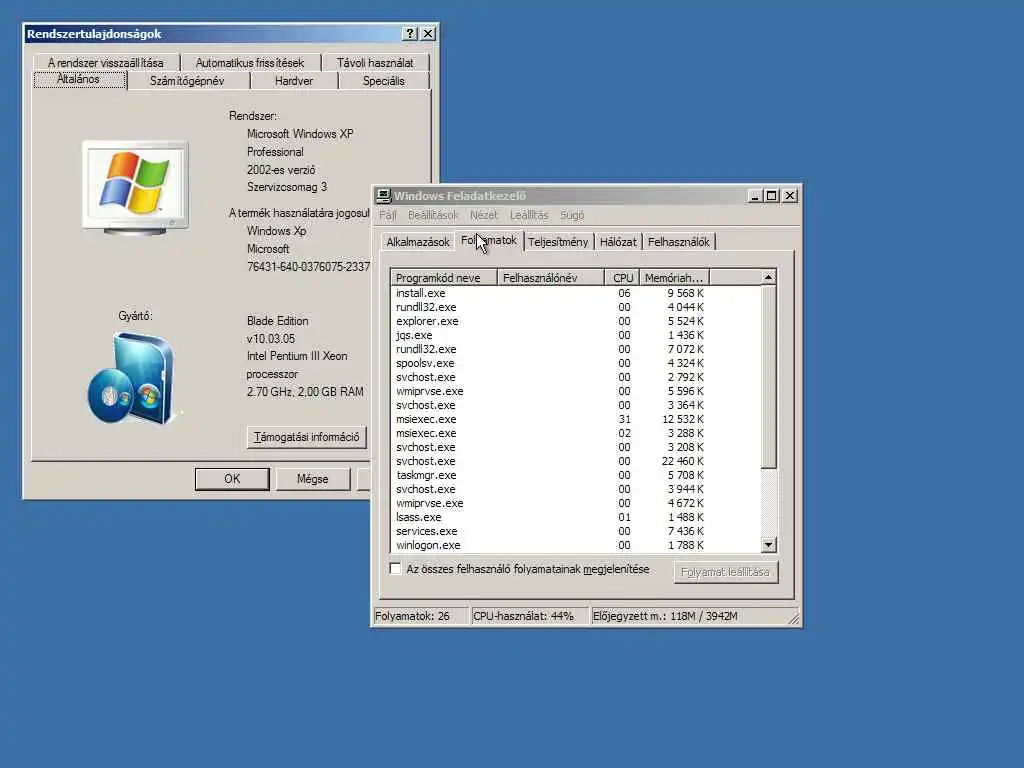The image size is (1024, 768).
Task: Click OK in Rendszertulajdonságok
Action: pos(232,479)
